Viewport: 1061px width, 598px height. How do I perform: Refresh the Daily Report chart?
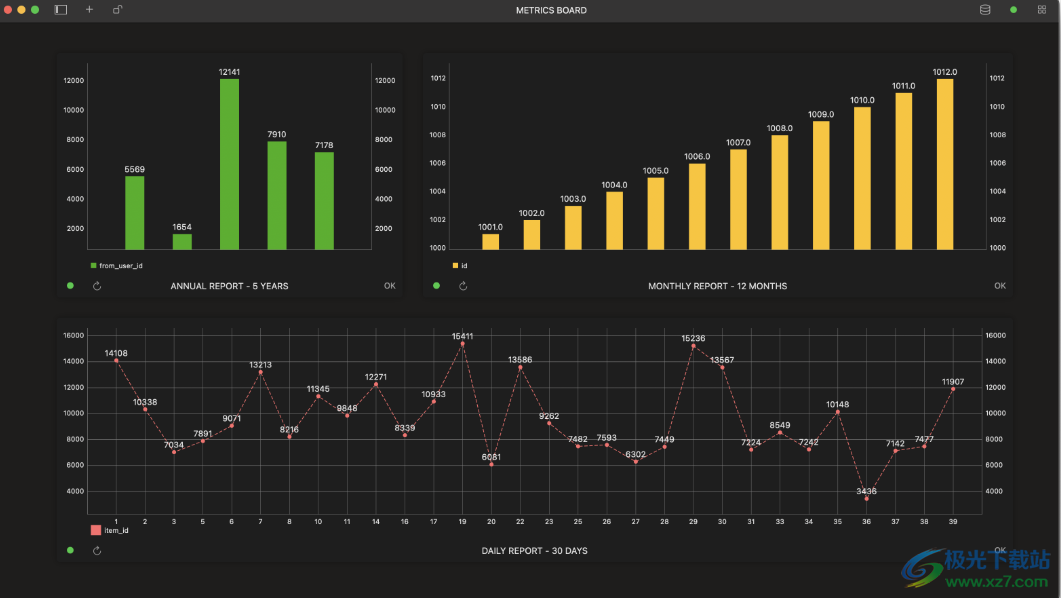pyautogui.click(x=97, y=551)
